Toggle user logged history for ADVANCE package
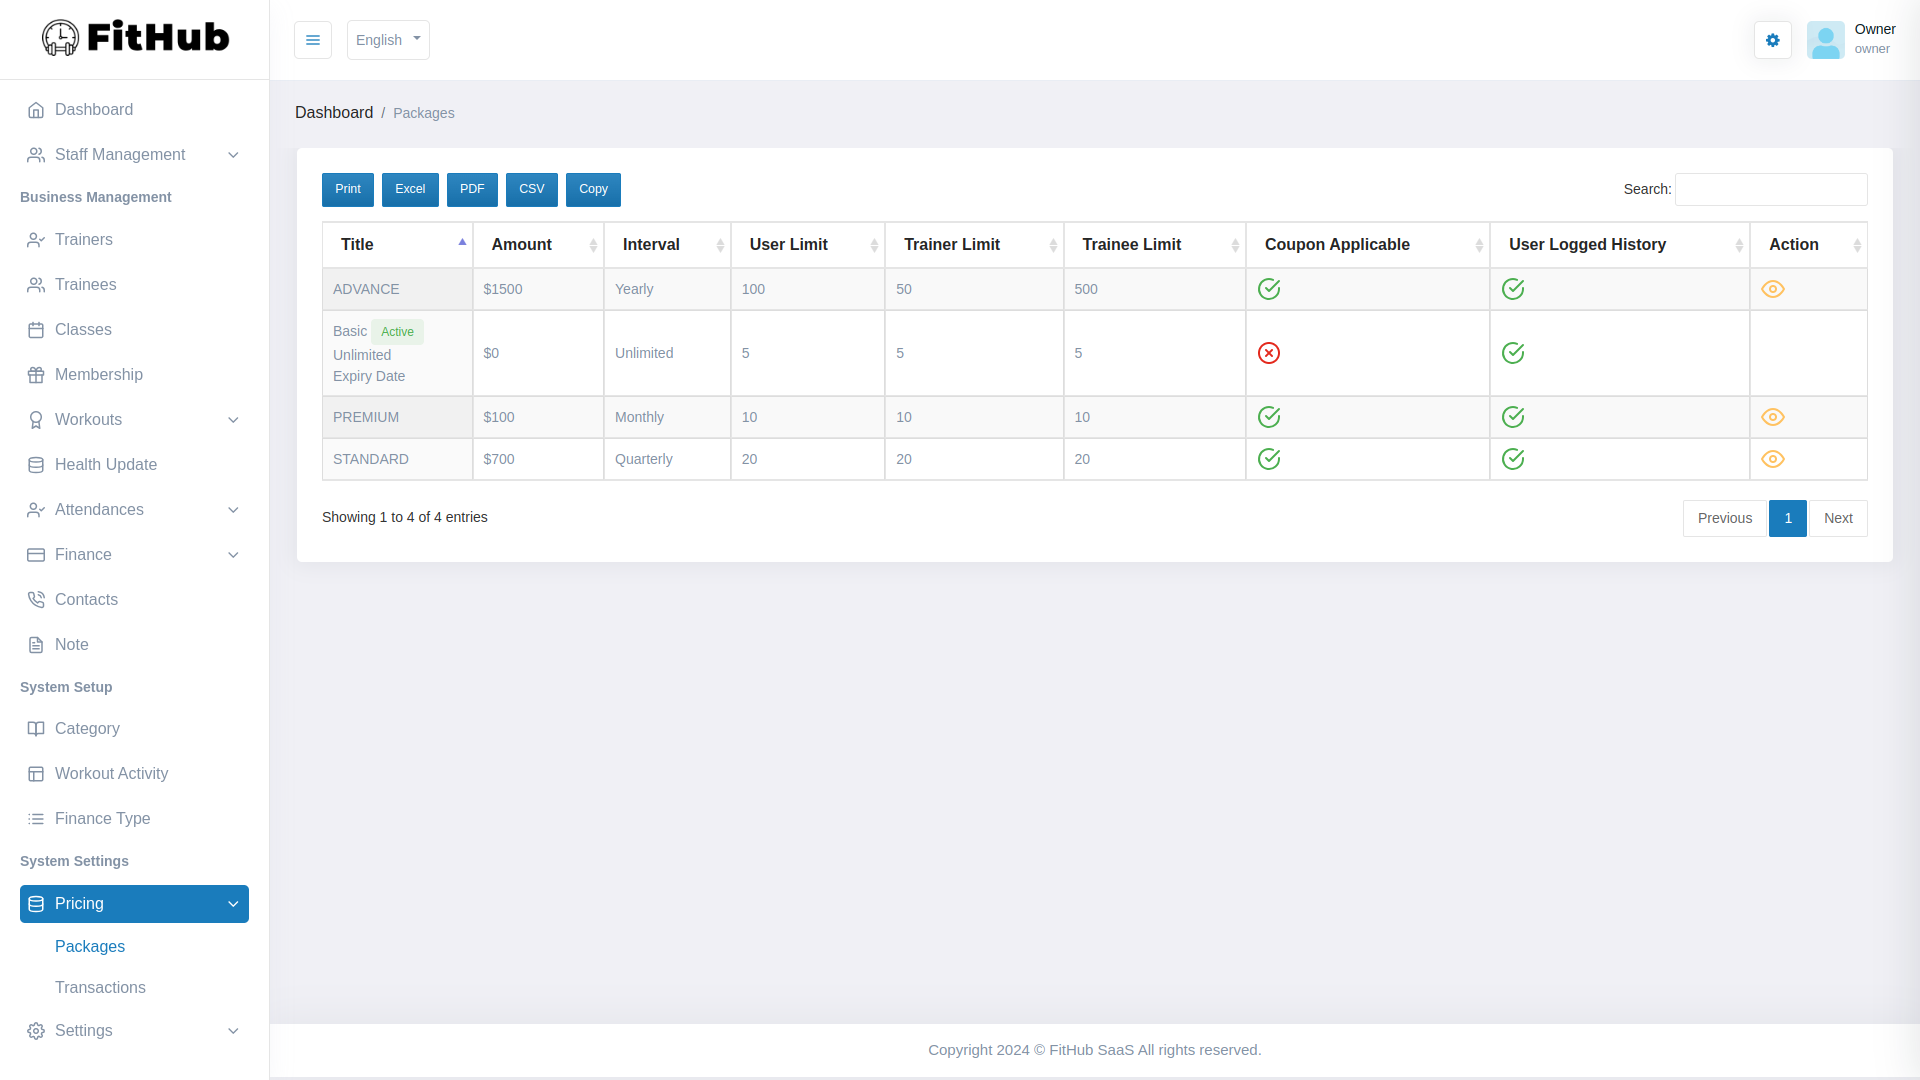Screen dimensions: 1920x1080 pyautogui.click(x=1514, y=289)
